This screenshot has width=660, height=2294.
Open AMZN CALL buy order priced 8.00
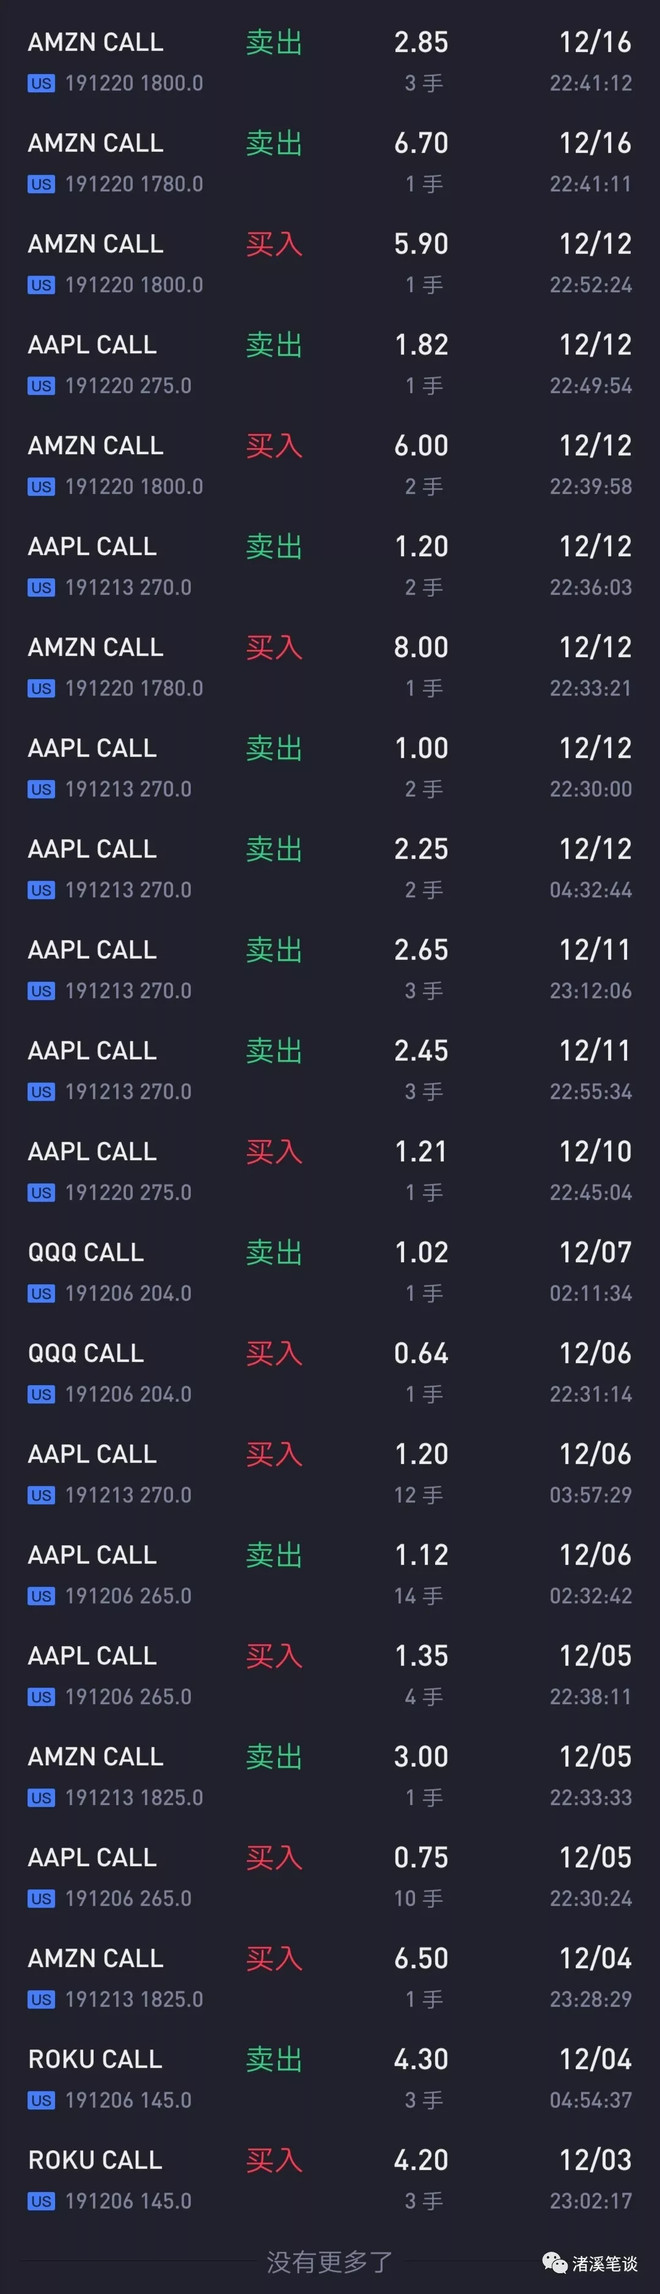click(x=330, y=666)
